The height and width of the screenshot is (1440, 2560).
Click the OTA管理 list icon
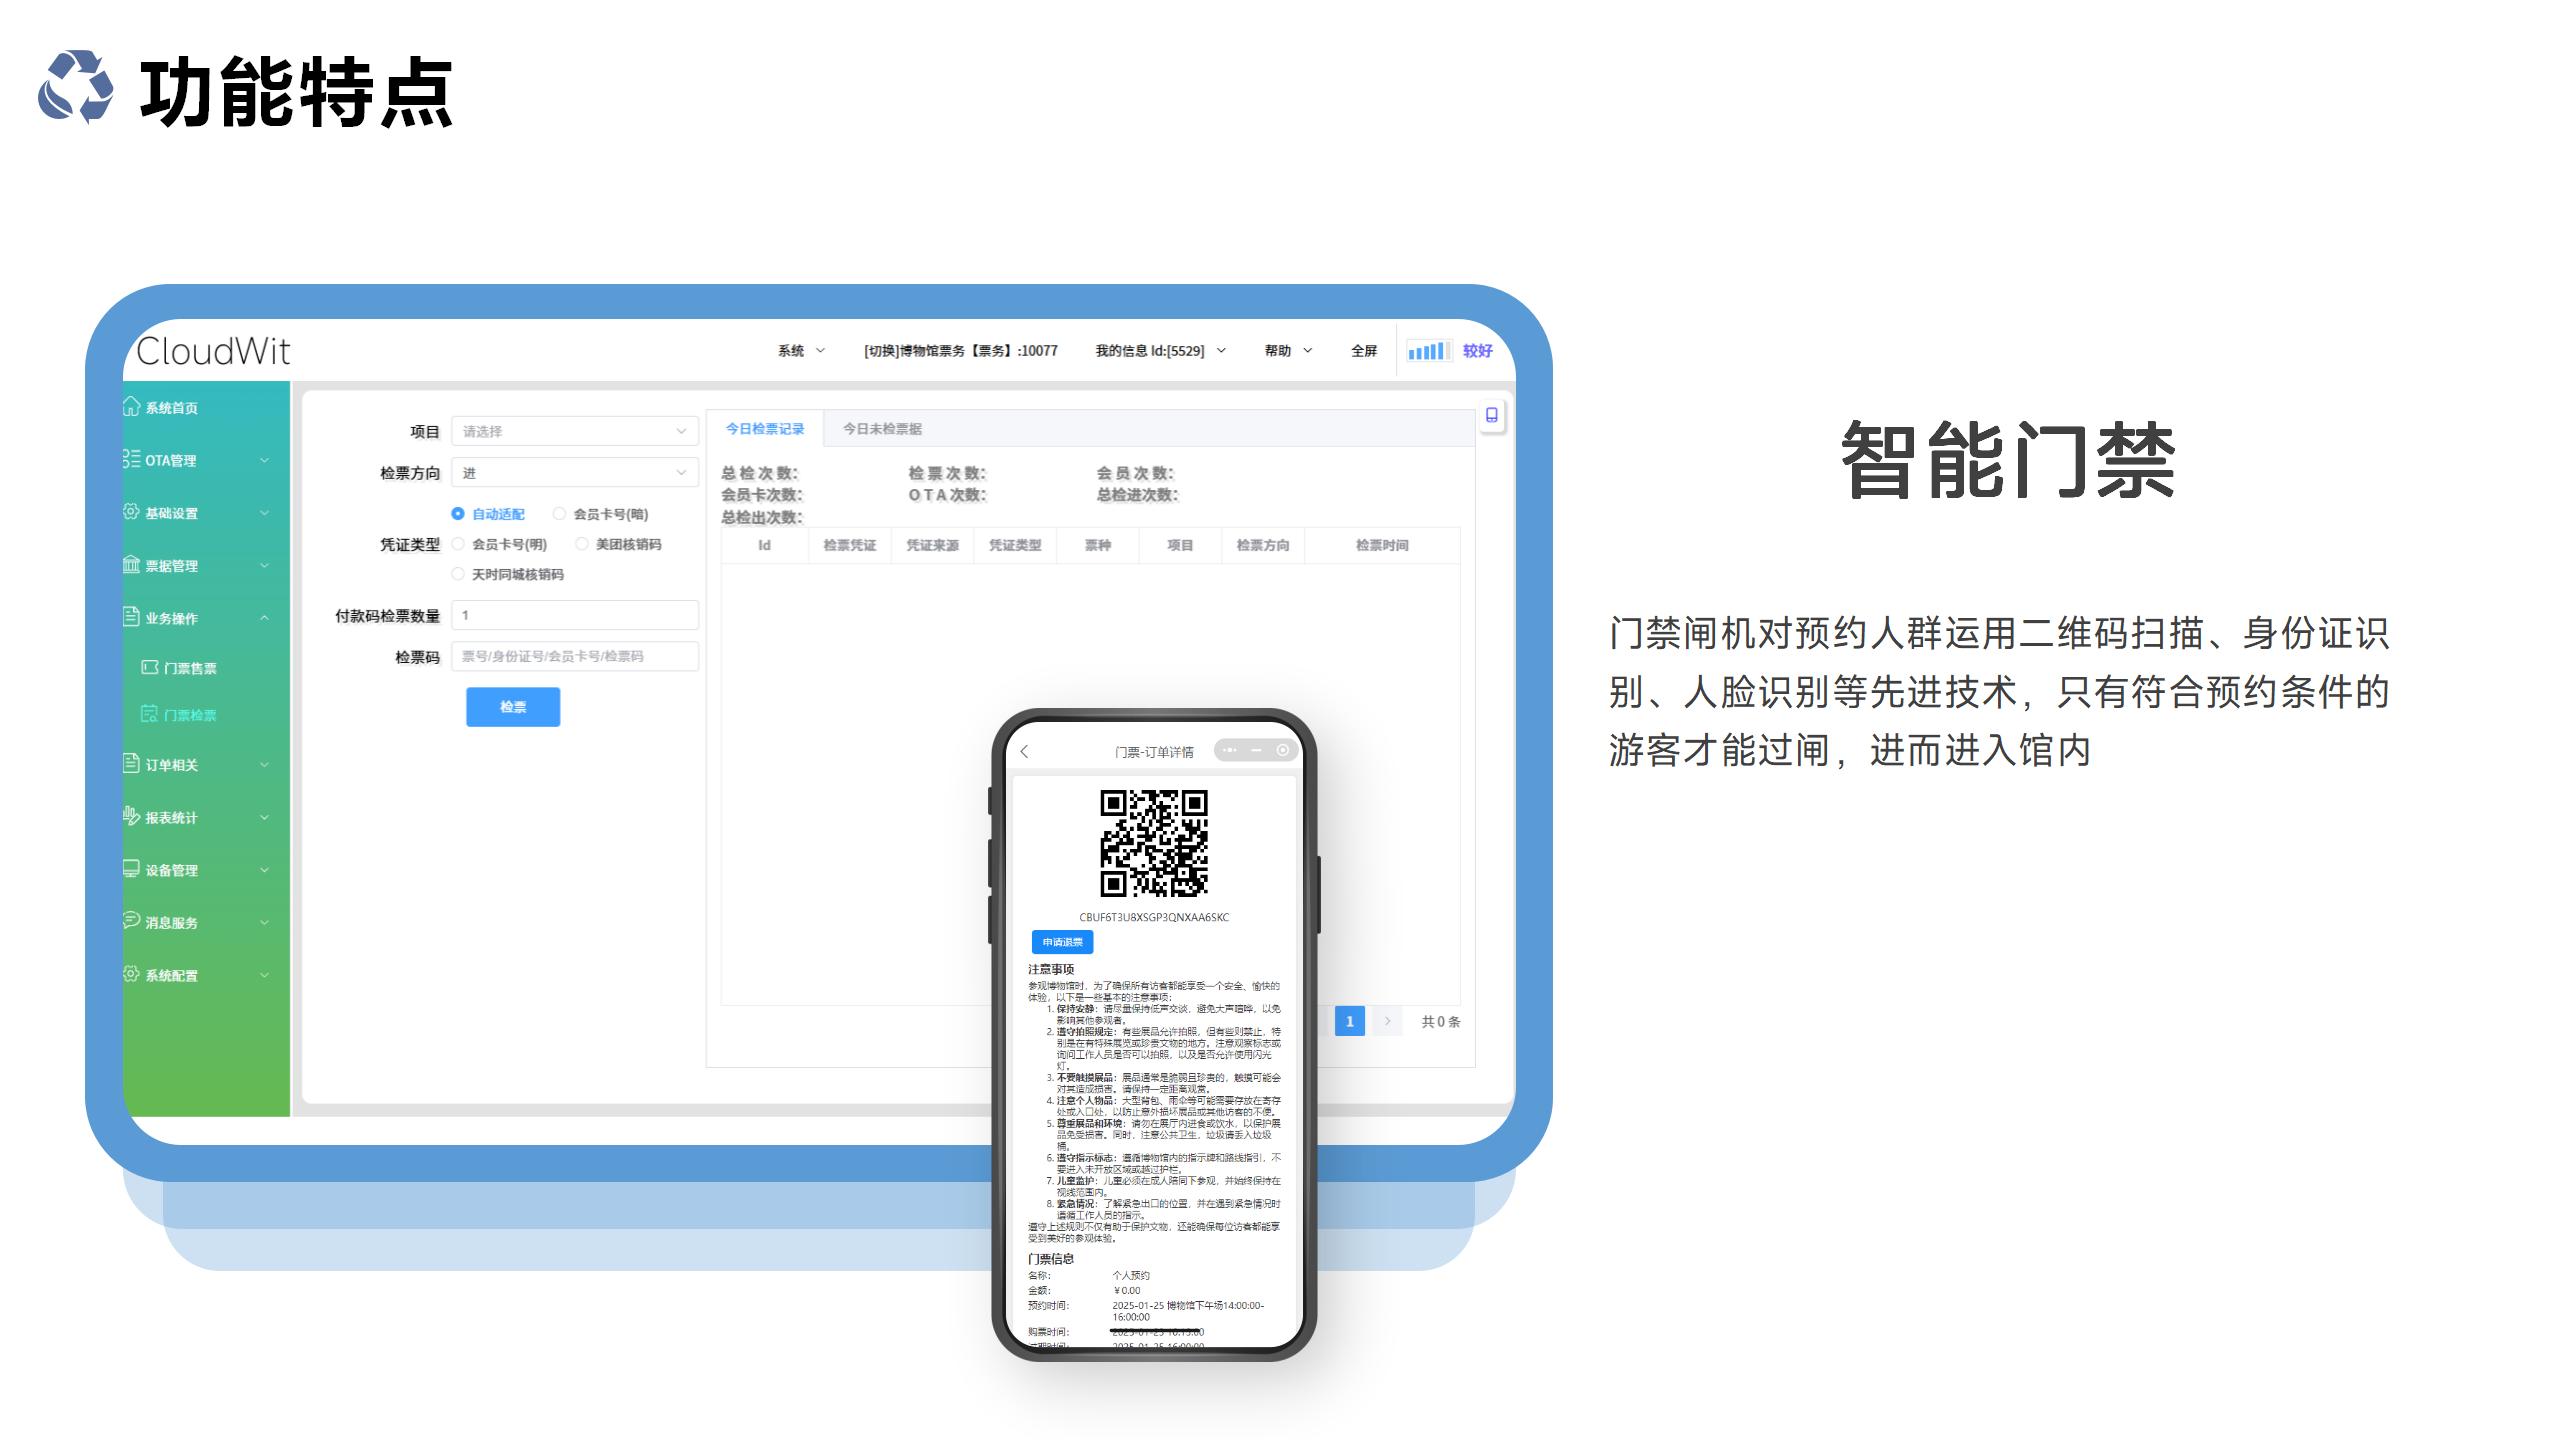[x=131, y=459]
